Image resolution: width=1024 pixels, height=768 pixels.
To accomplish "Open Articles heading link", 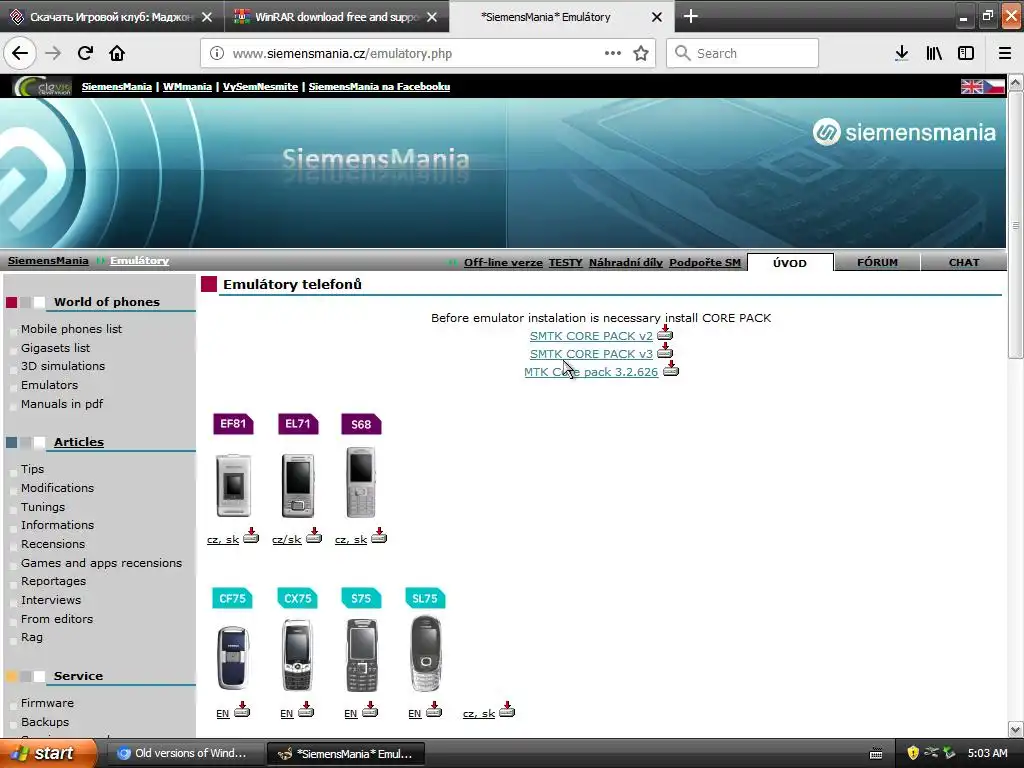I will coord(79,442).
